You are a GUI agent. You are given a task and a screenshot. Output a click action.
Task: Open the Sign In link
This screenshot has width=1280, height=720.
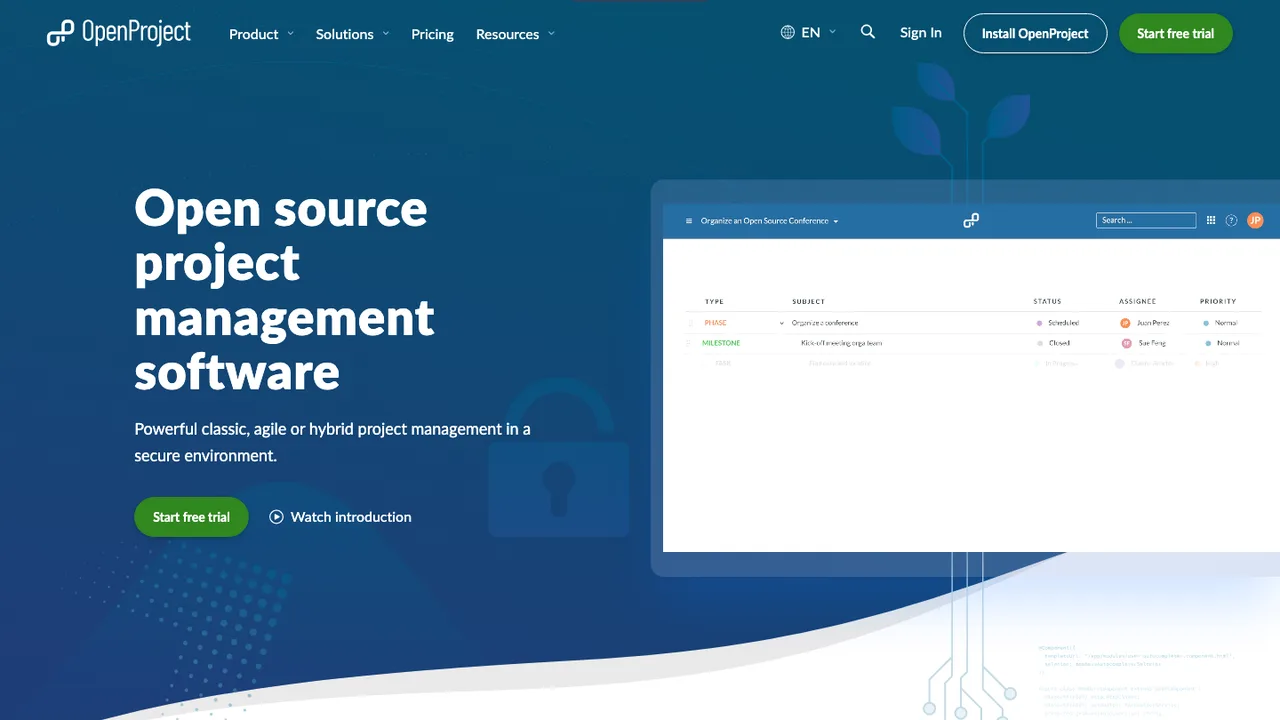click(x=920, y=32)
